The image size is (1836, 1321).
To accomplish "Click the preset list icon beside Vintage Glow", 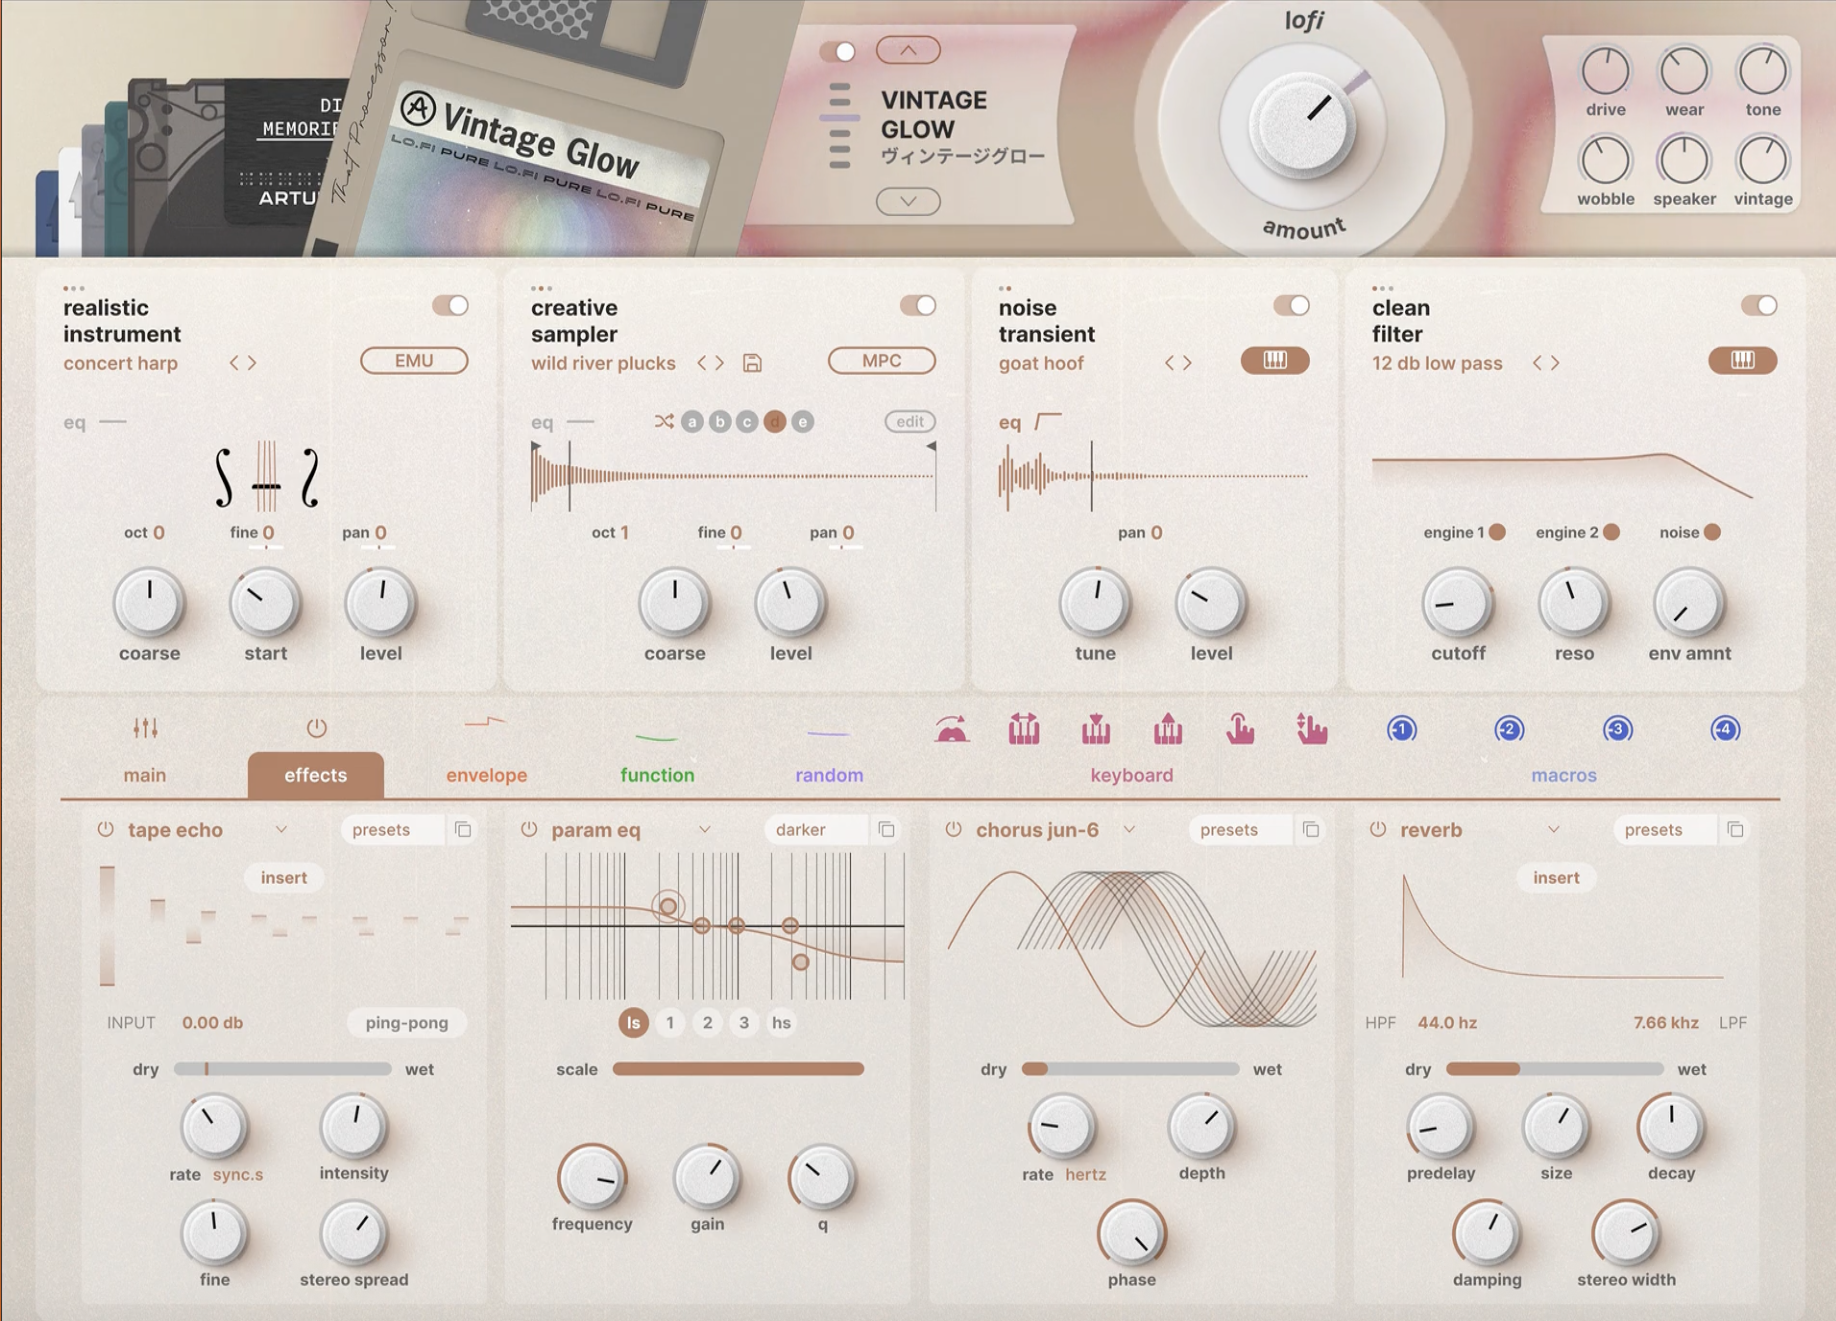I will (840, 125).
